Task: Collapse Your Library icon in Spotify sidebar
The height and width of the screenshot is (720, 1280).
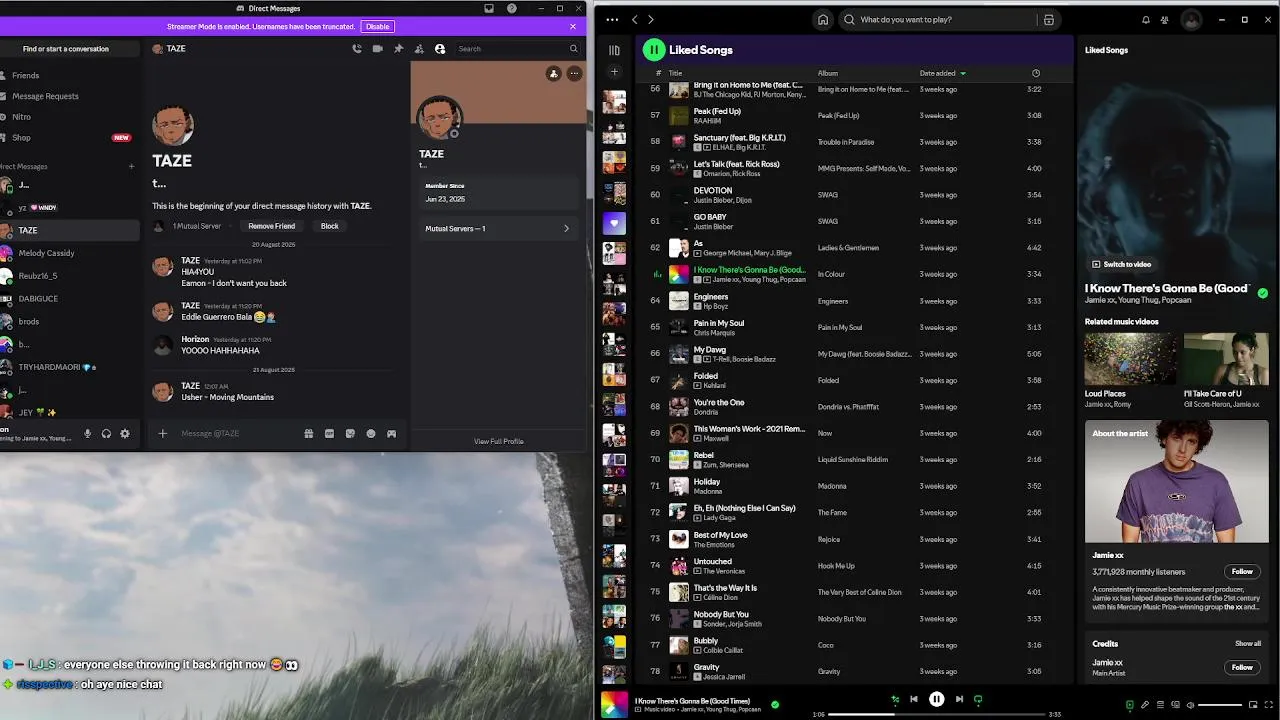Action: click(x=614, y=50)
